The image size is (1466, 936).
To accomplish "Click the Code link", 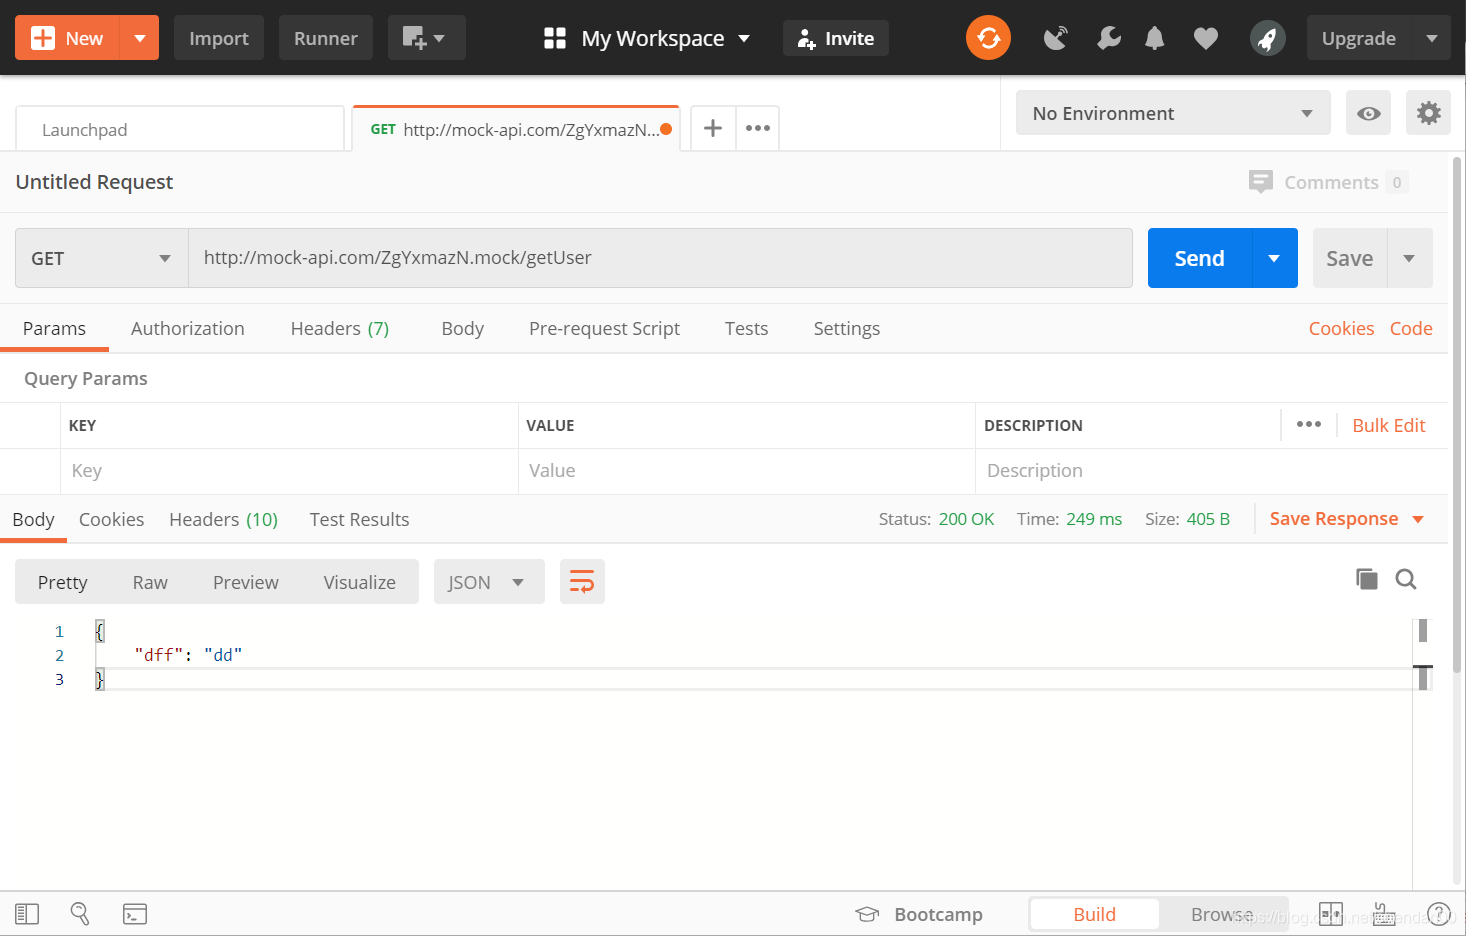I will point(1411,328).
